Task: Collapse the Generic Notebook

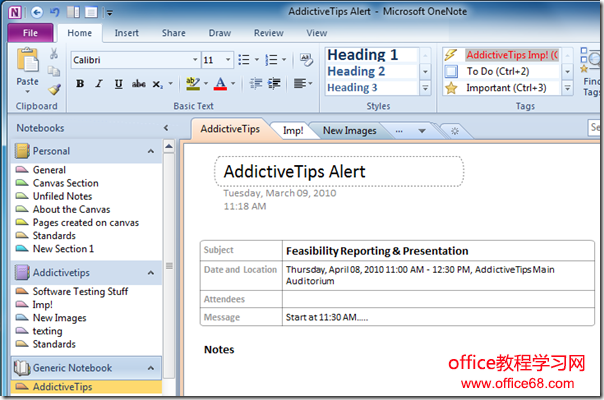Action: pos(151,368)
